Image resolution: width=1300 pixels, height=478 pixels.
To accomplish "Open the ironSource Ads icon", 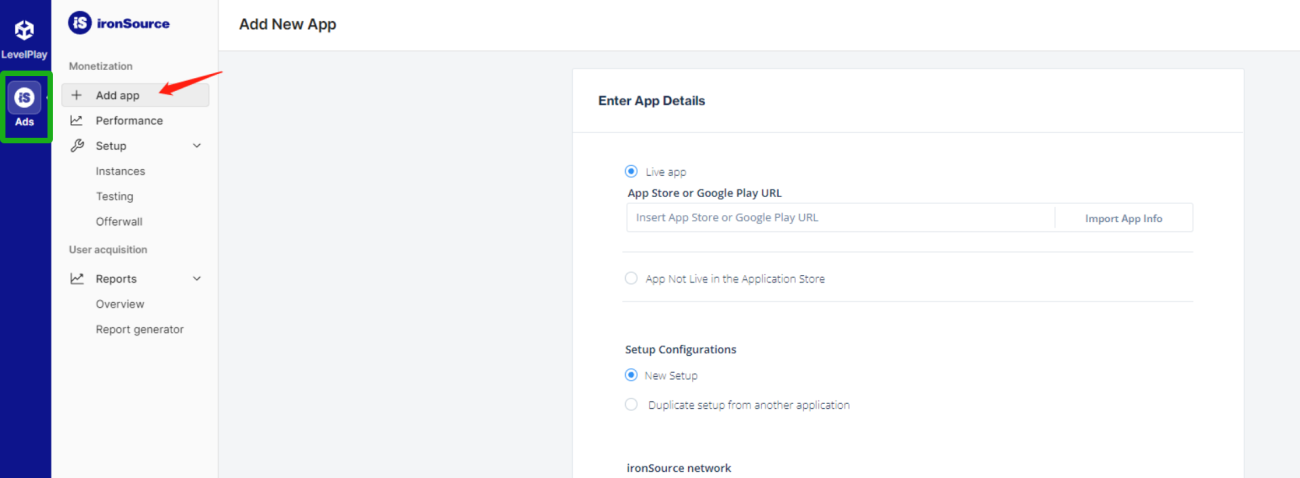I will (25, 98).
